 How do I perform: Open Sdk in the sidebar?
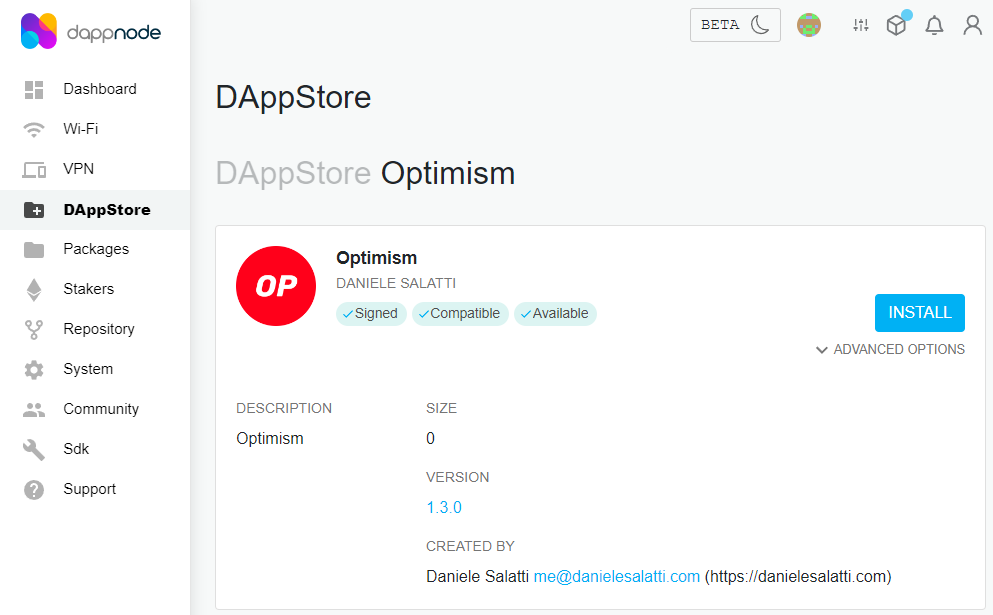(95, 449)
